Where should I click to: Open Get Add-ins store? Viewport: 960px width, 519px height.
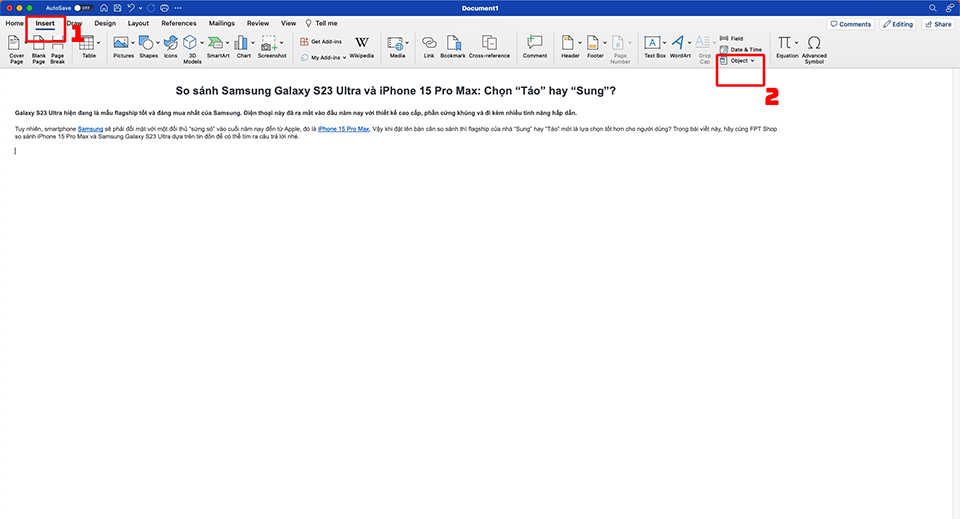[x=321, y=42]
